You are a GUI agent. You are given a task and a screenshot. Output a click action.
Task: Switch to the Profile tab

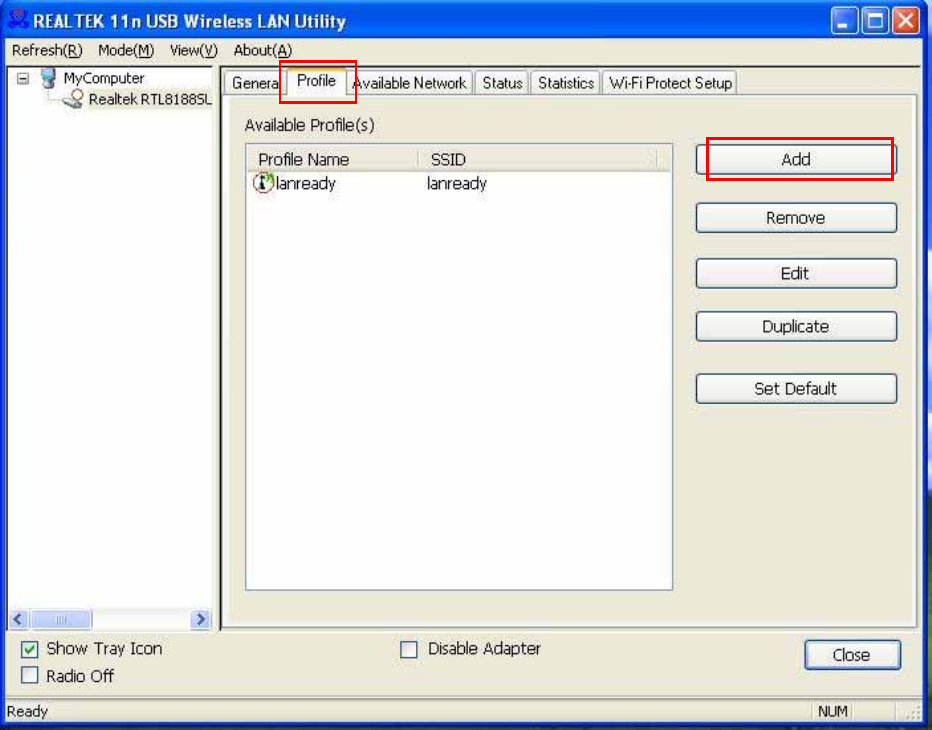pyautogui.click(x=316, y=81)
